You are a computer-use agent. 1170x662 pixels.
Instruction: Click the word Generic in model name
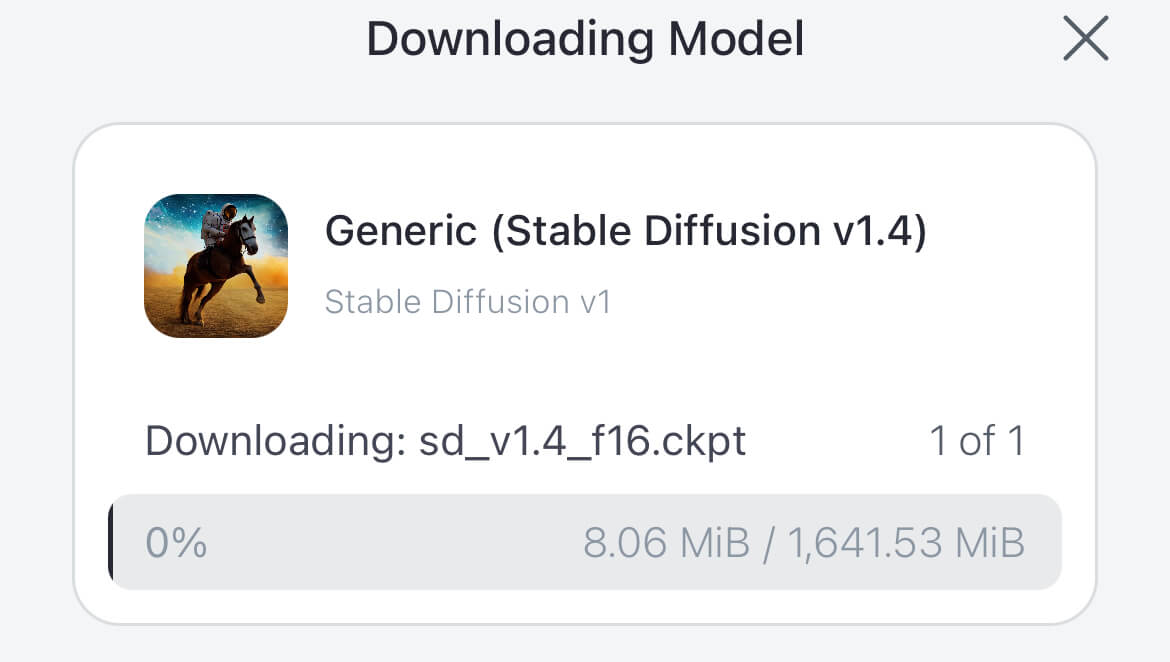[401, 231]
